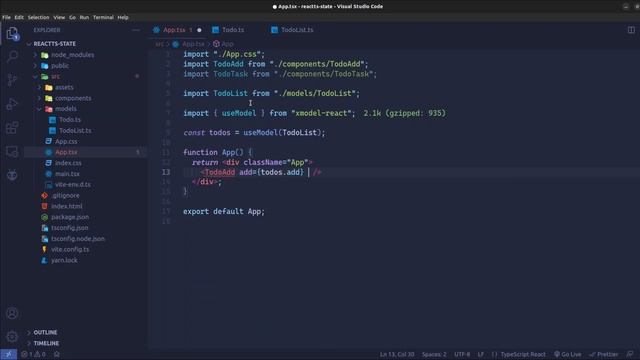640x360 pixels.
Task: Open main.tsx in the explorer
Action: tap(67, 173)
